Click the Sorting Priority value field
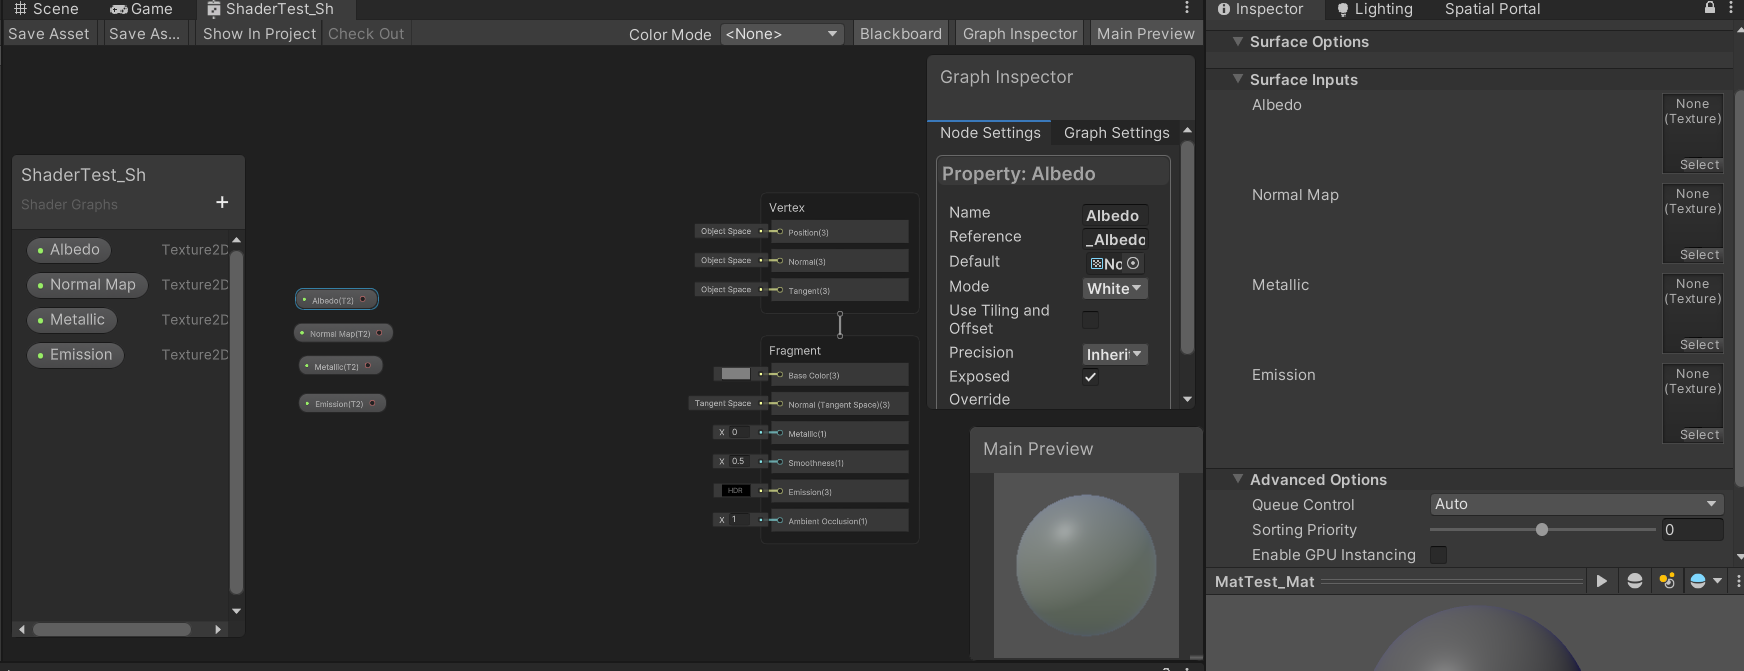Viewport: 1744px width, 671px height. pyautogui.click(x=1692, y=530)
